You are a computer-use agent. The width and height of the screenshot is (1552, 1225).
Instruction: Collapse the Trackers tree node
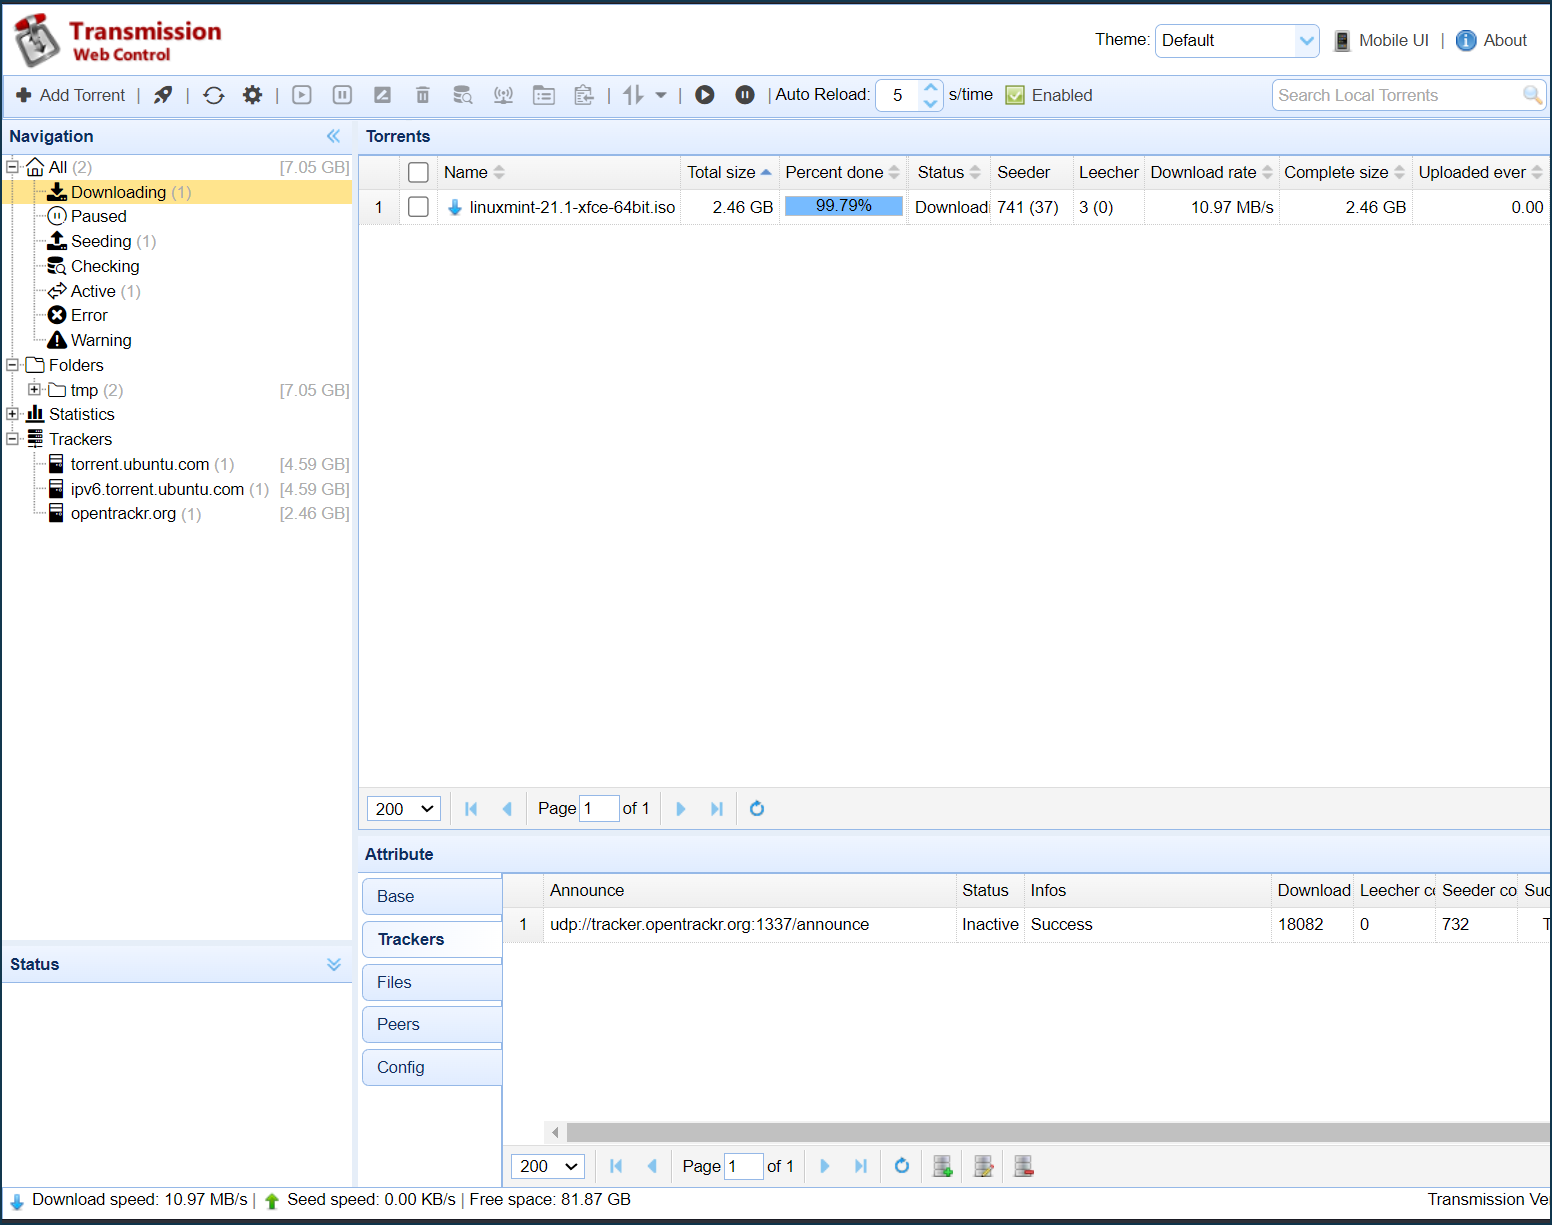click(13, 439)
